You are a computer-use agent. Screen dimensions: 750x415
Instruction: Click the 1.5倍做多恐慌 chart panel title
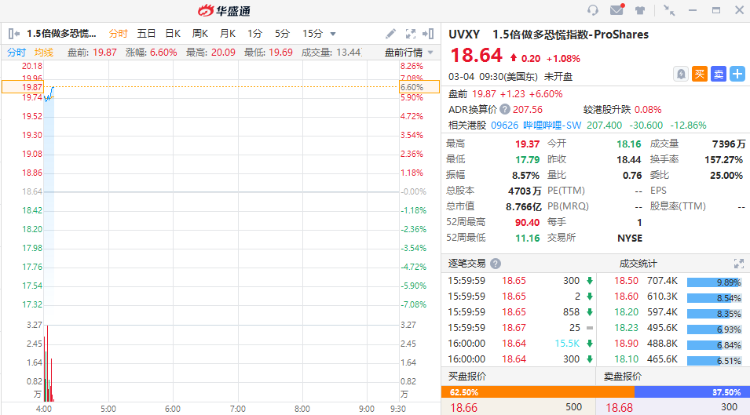click(61, 33)
